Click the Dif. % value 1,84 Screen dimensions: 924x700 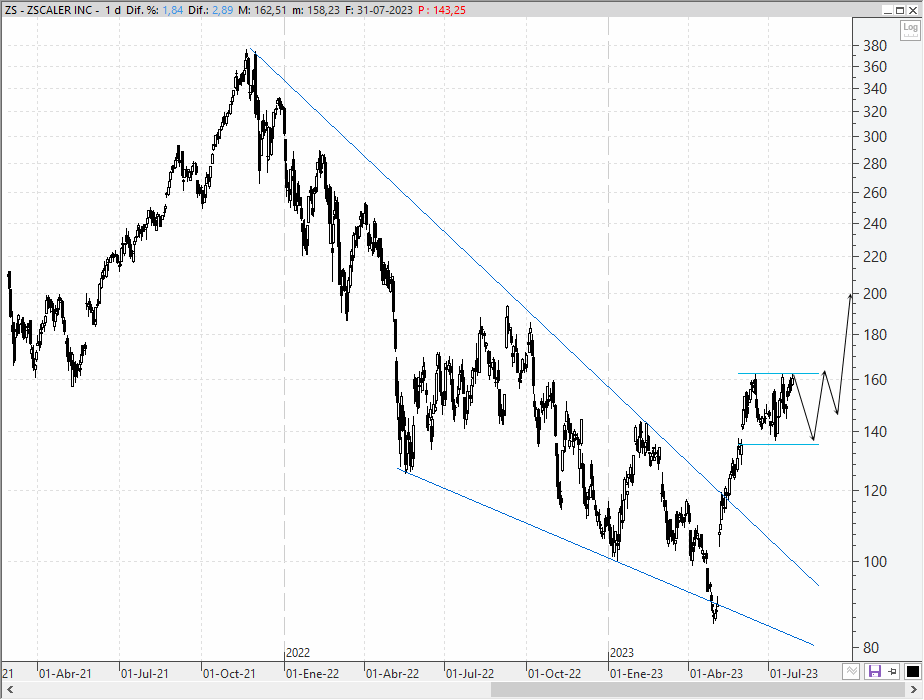[x=173, y=10]
